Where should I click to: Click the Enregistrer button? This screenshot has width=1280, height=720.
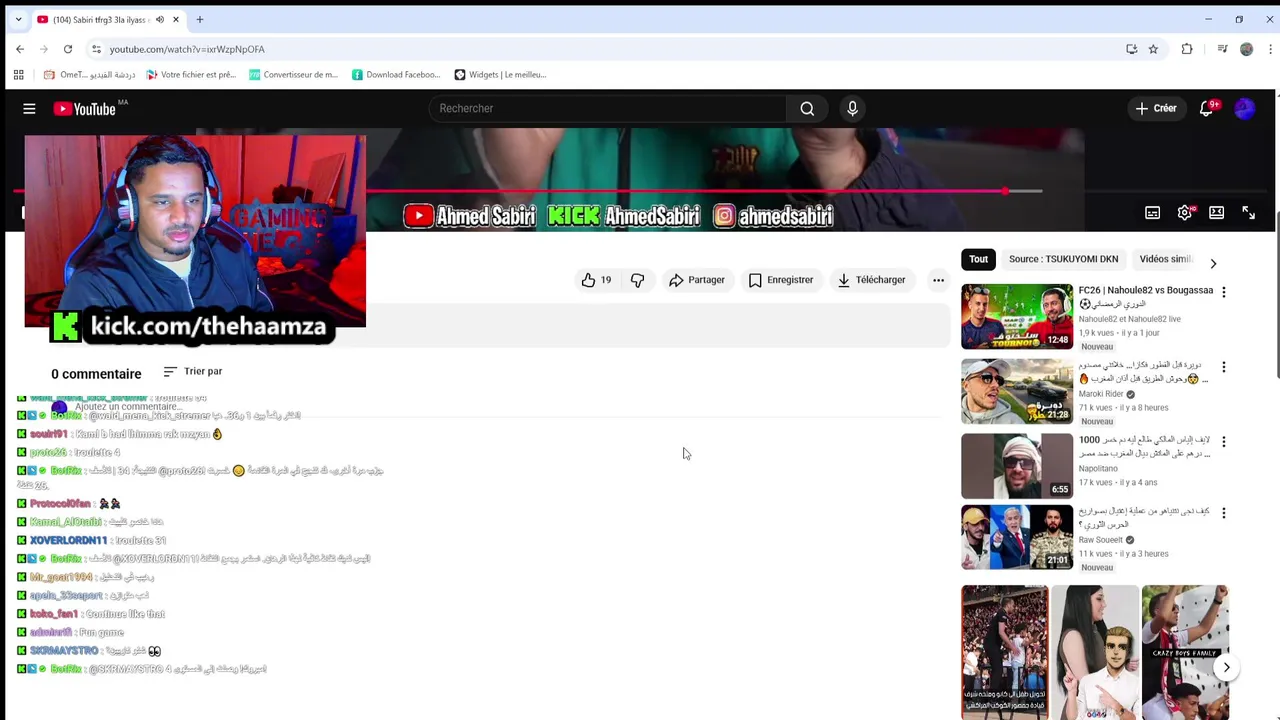pos(781,280)
